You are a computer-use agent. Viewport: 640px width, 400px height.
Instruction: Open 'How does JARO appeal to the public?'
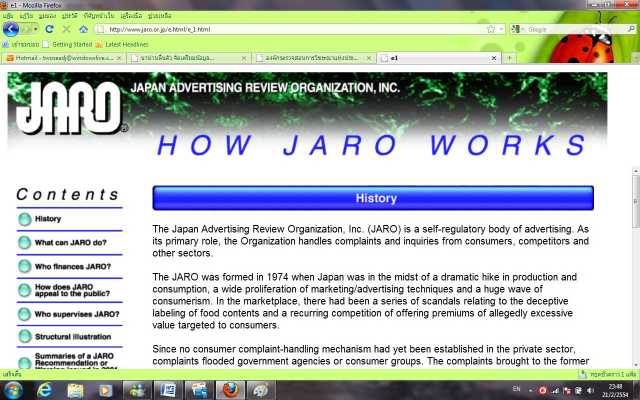(x=72, y=290)
